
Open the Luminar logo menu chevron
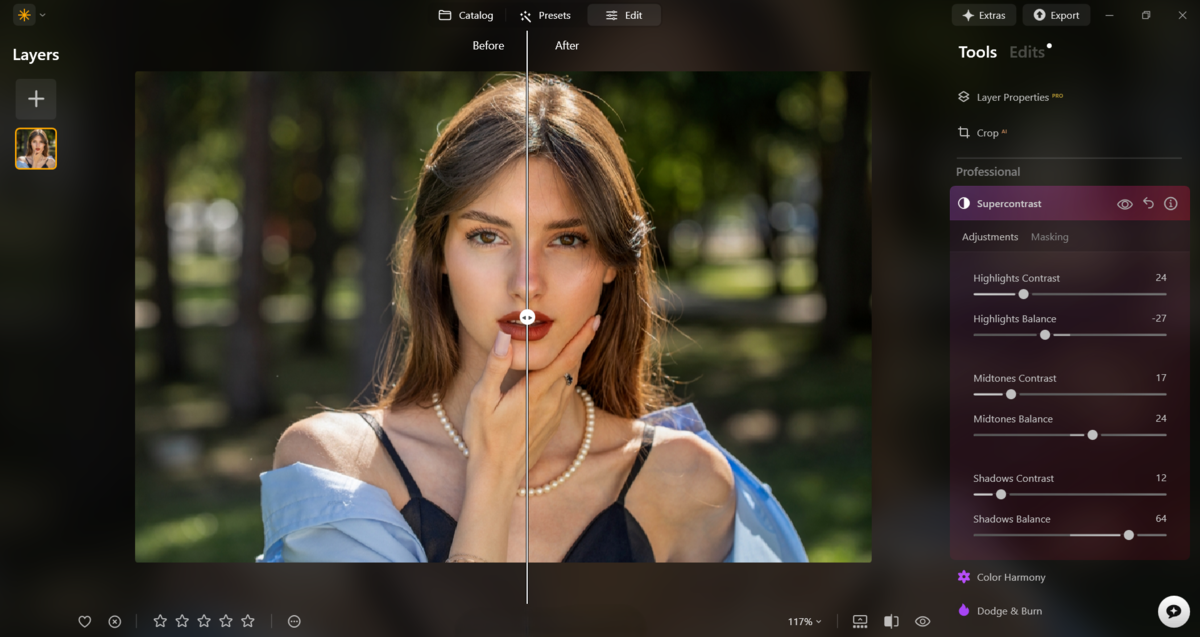[42, 15]
